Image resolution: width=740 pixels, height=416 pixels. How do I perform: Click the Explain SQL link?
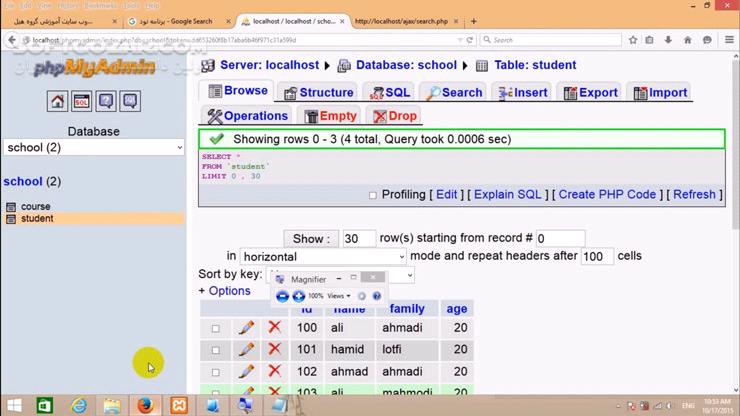click(x=507, y=195)
